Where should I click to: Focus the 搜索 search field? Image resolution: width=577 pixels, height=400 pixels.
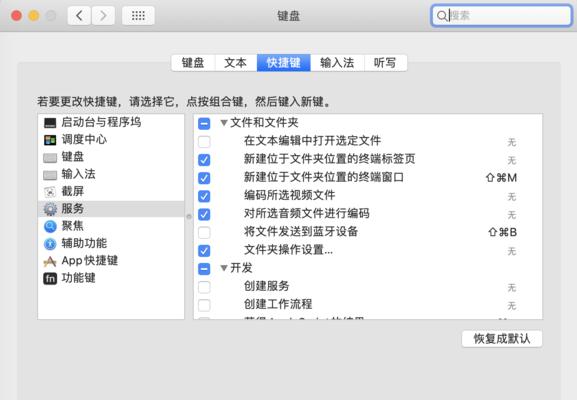502,15
